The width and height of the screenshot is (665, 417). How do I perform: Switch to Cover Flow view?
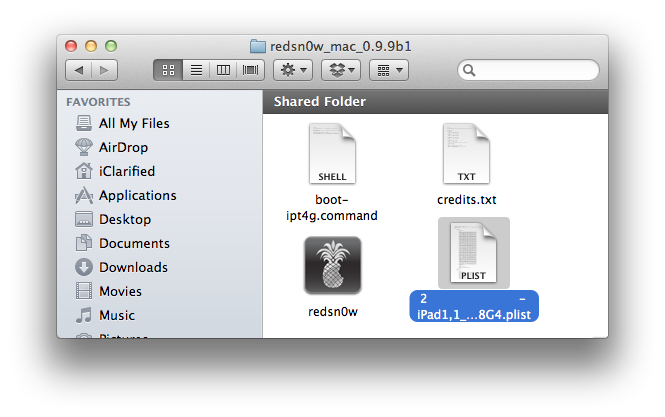point(250,70)
